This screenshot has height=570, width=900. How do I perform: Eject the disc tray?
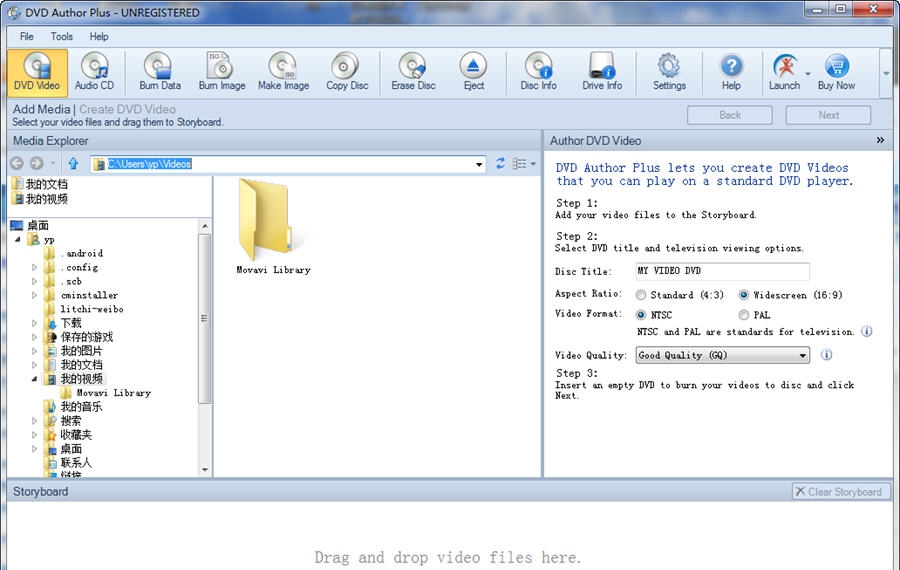pos(474,71)
